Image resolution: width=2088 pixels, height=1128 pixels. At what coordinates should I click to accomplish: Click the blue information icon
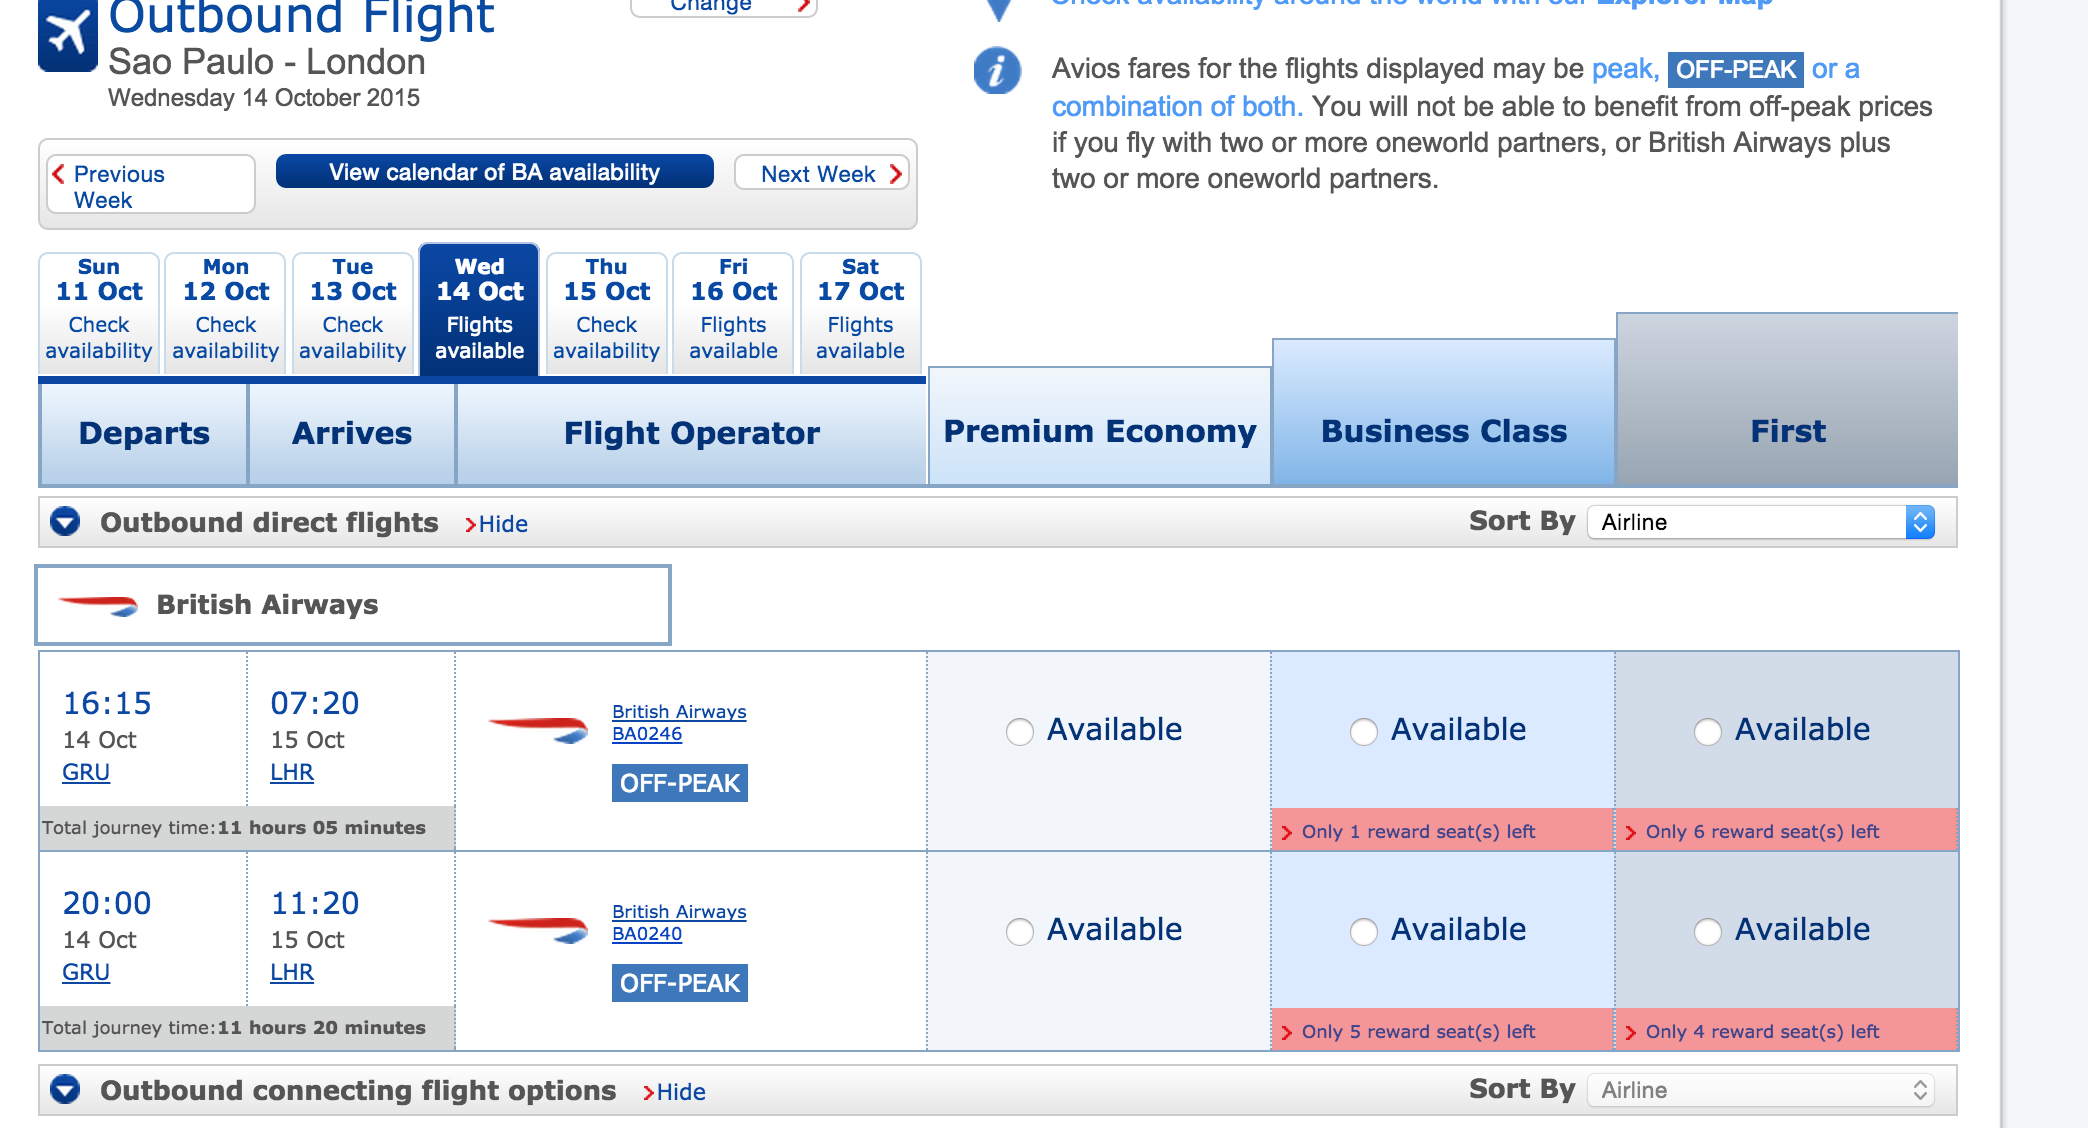point(996,71)
